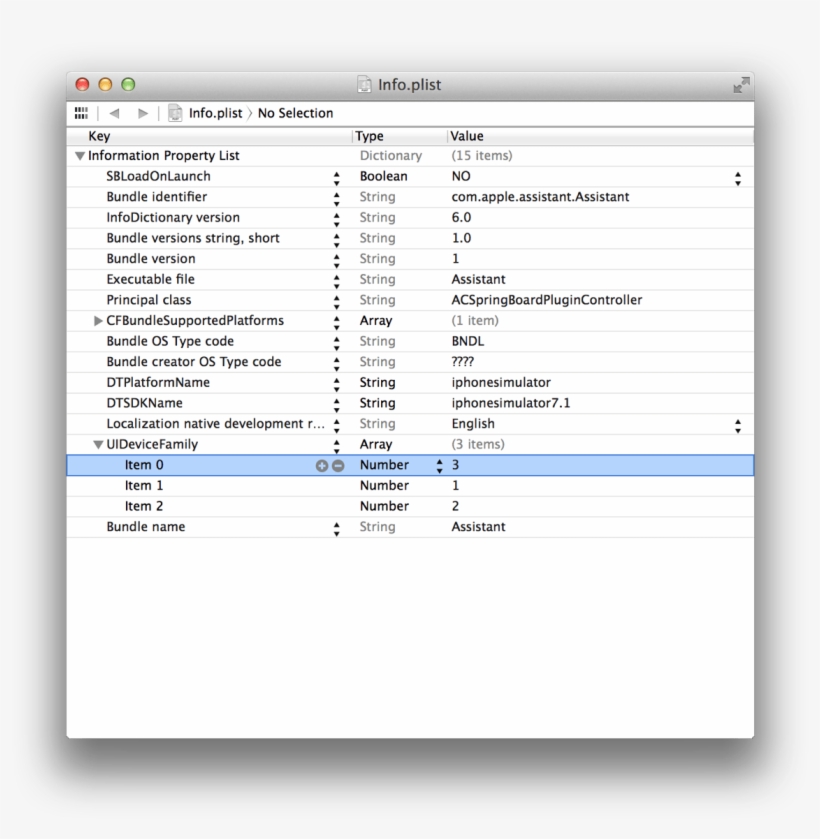Collapse the UIDeviceFamily array
Screen dimensions: 820x839
coord(98,445)
